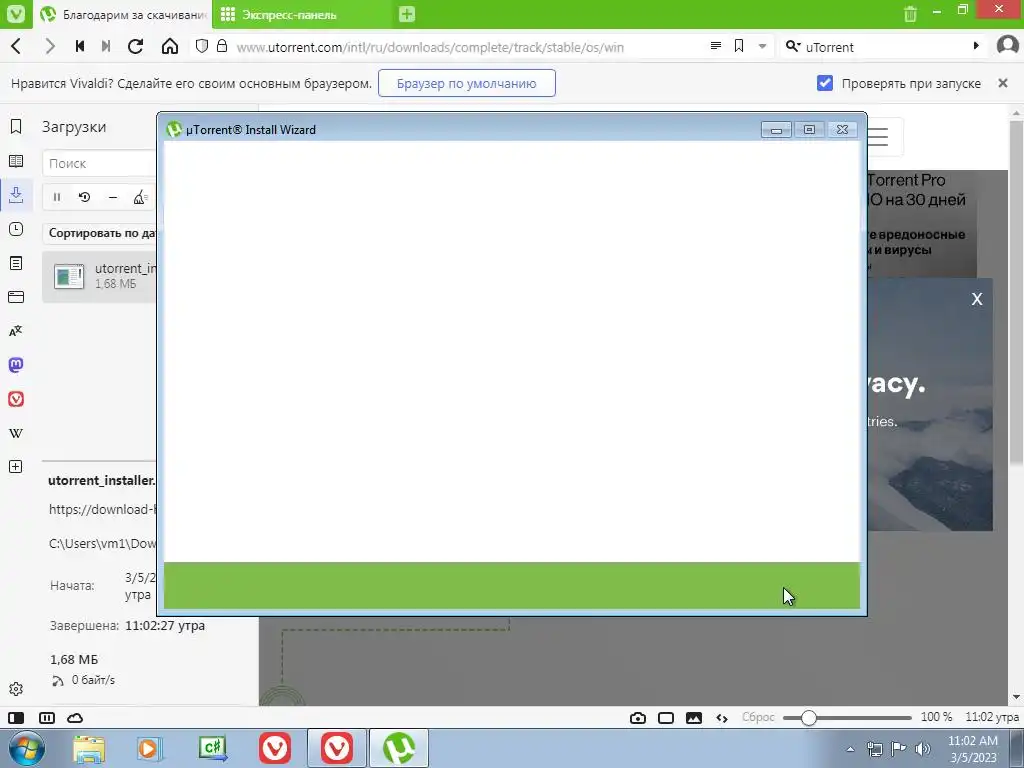1024x768 pixels.
Task: Open the Mastodon web panel
Action: tap(16, 364)
